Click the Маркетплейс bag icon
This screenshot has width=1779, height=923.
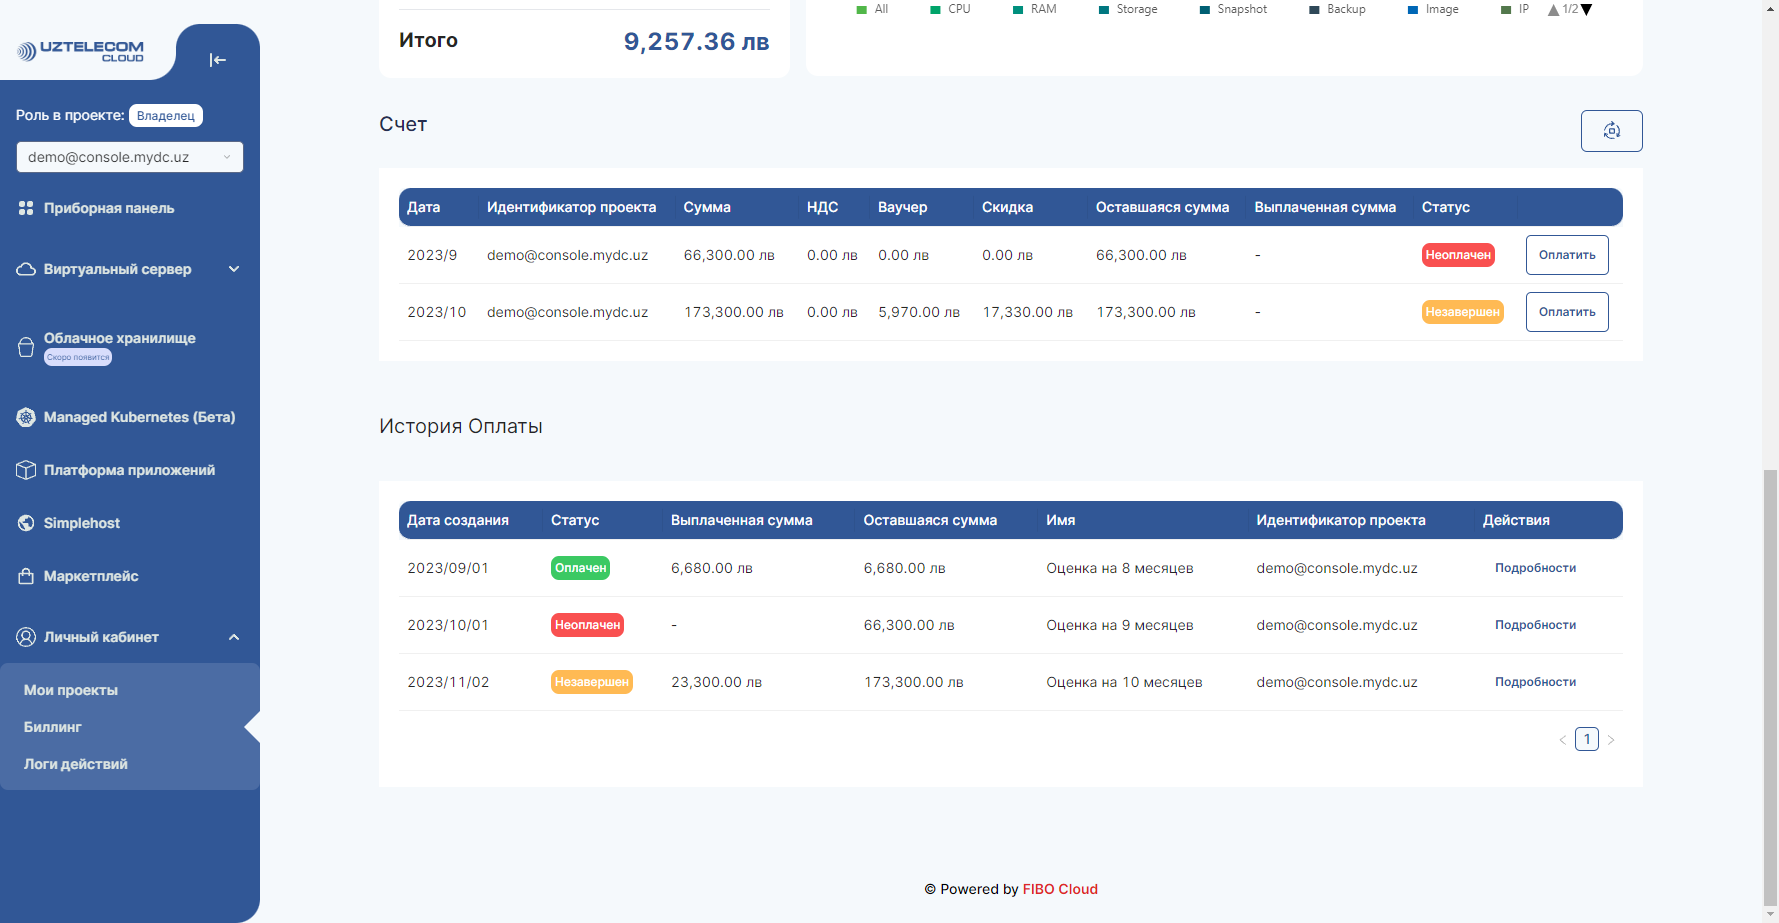click(x=26, y=576)
